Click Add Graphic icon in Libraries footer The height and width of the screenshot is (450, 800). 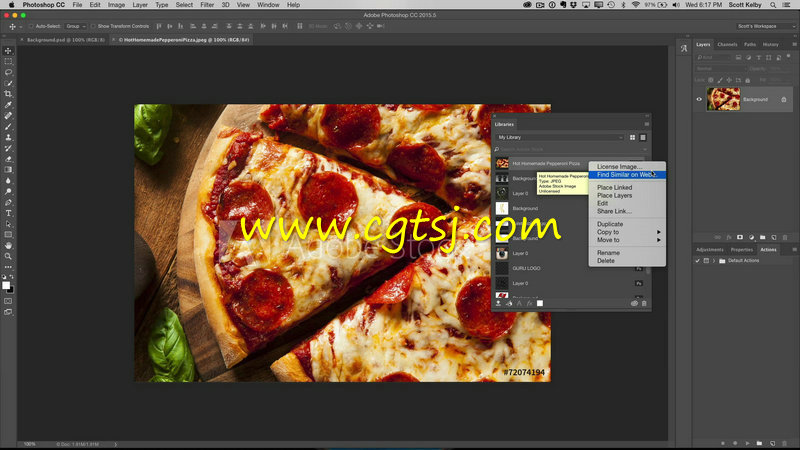click(498, 303)
